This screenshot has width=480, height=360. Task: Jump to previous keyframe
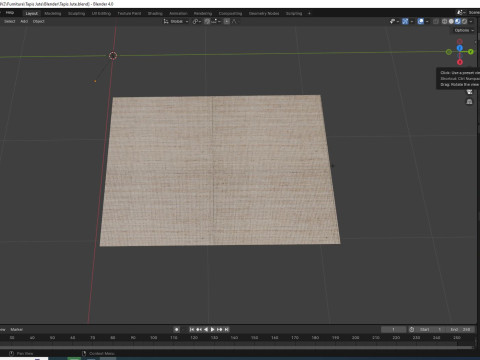(x=199, y=330)
